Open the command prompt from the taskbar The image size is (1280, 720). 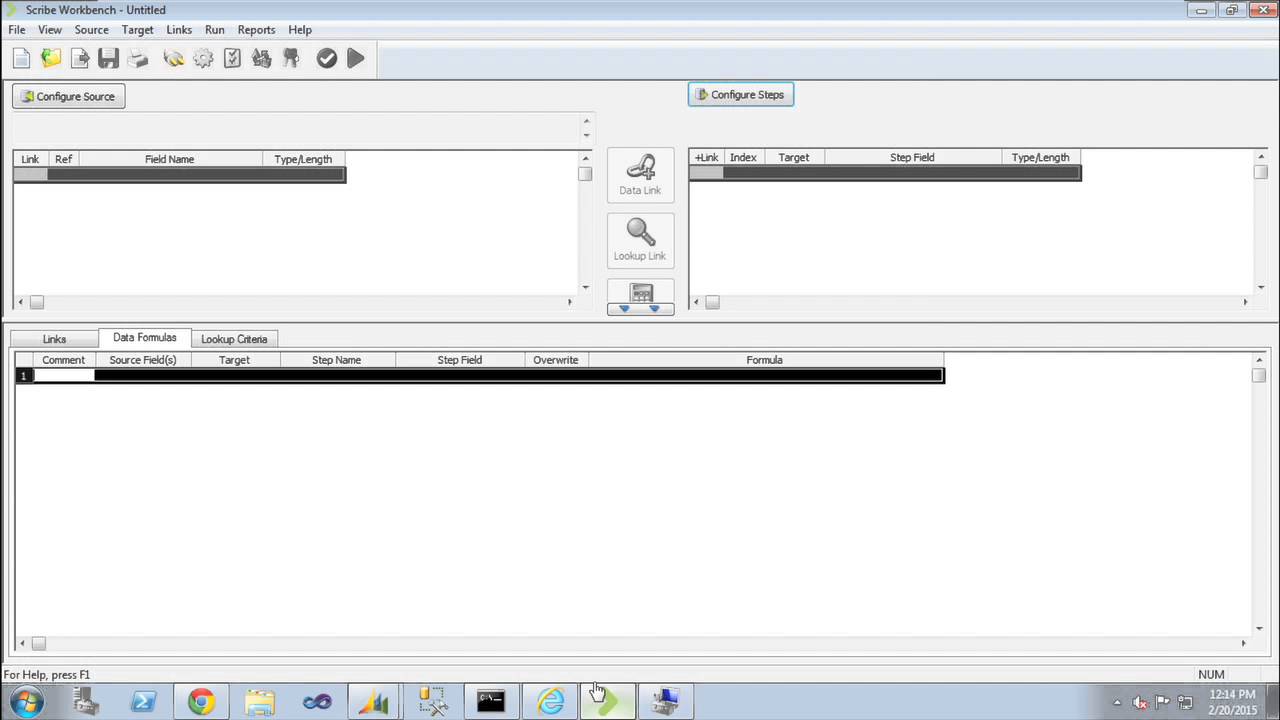click(x=490, y=702)
